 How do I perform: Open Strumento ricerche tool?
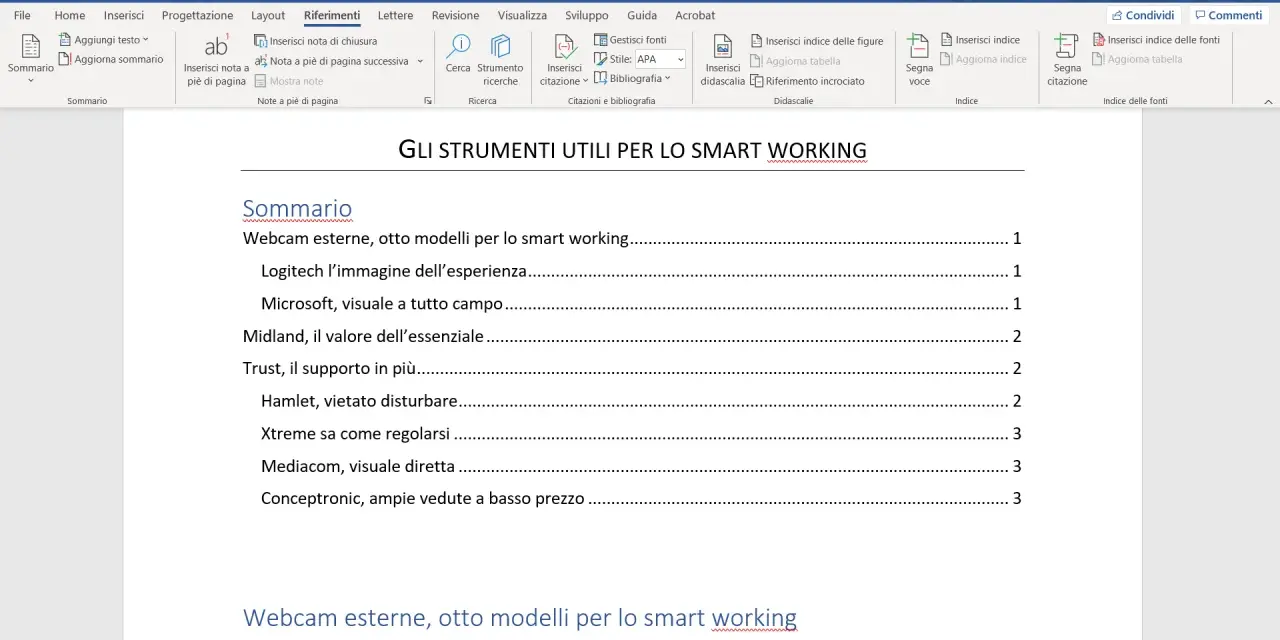(500, 60)
